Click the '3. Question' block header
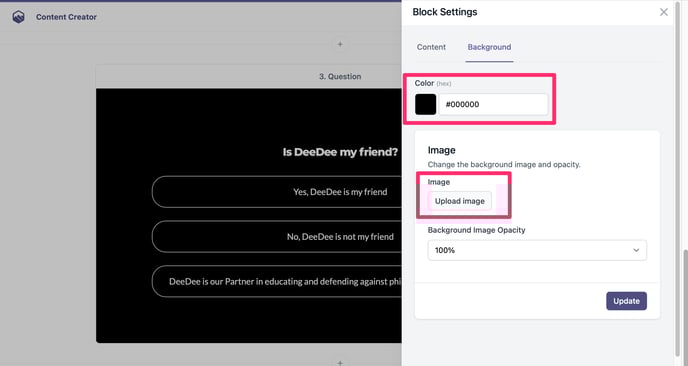This screenshot has height=366, width=688. point(249,76)
